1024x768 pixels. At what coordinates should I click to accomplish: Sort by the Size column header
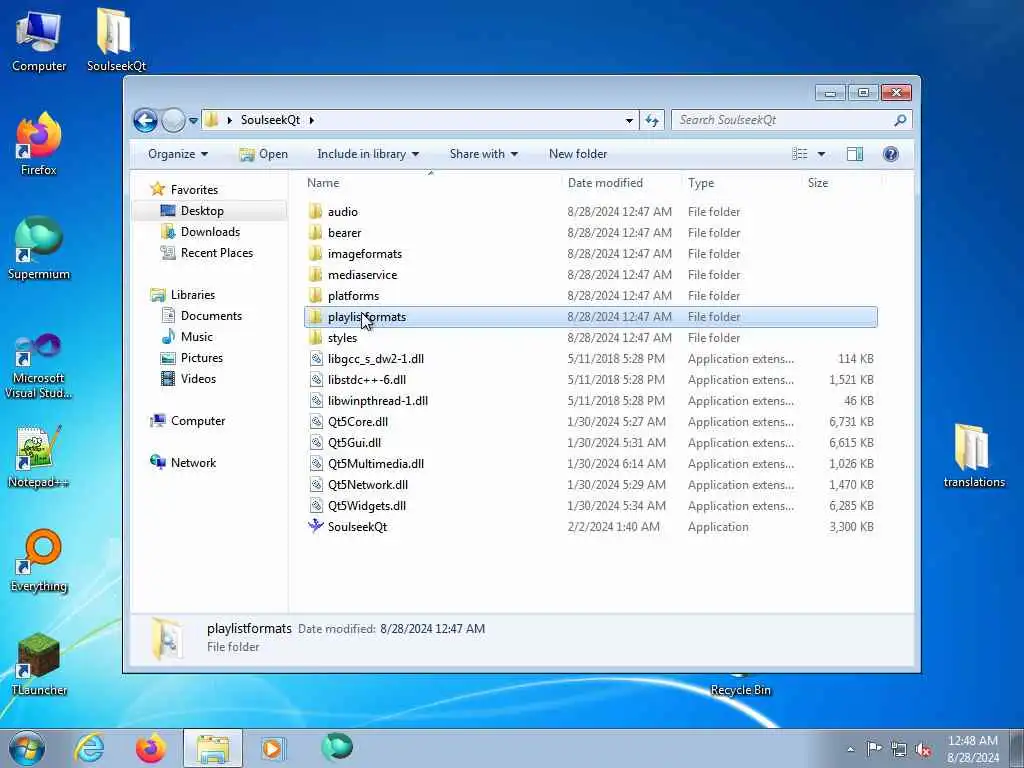(841, 184)
